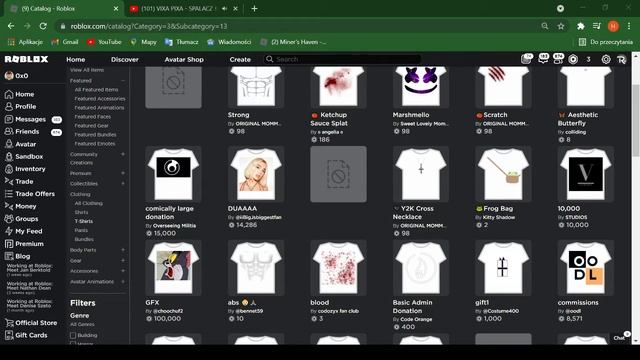Screen dimensions: 640x360
Task: Open the Frog Bag t-shirt thumbnail
Action: tap(503, 174)
